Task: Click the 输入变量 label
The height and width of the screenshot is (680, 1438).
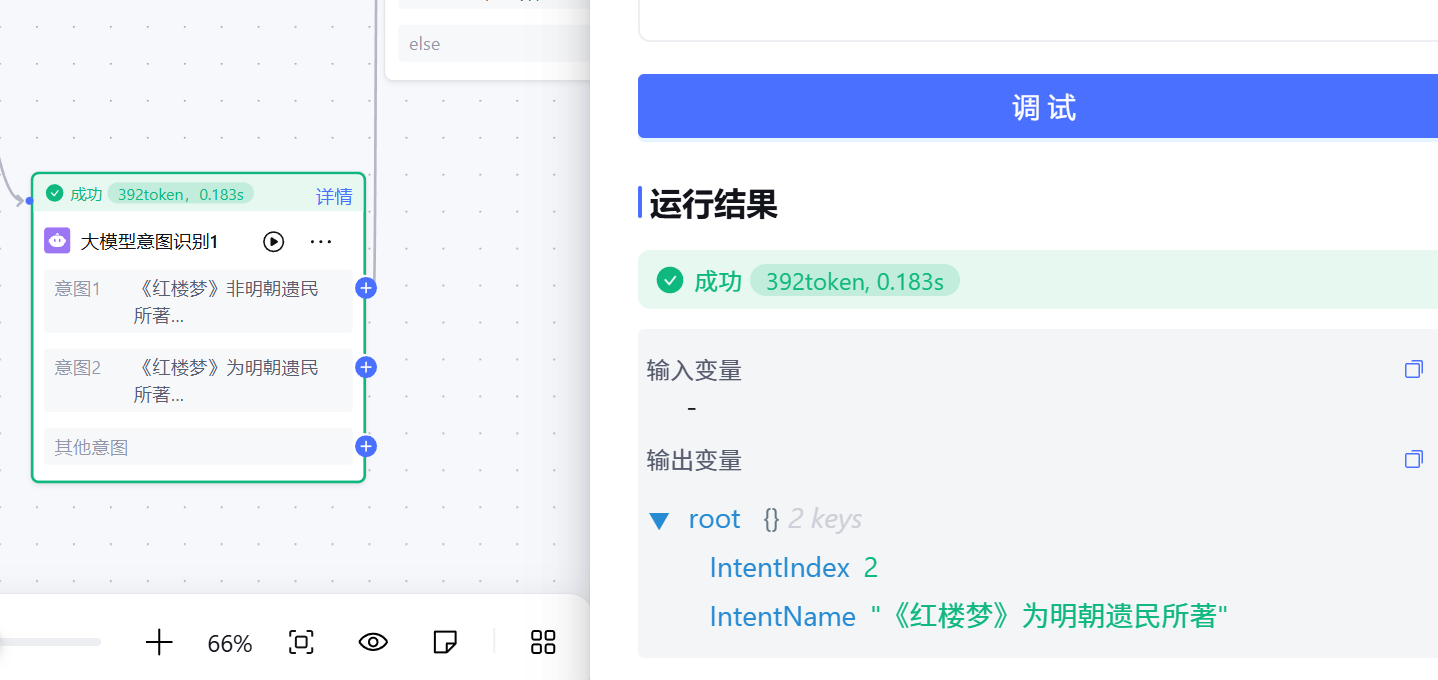Action: 694,371
